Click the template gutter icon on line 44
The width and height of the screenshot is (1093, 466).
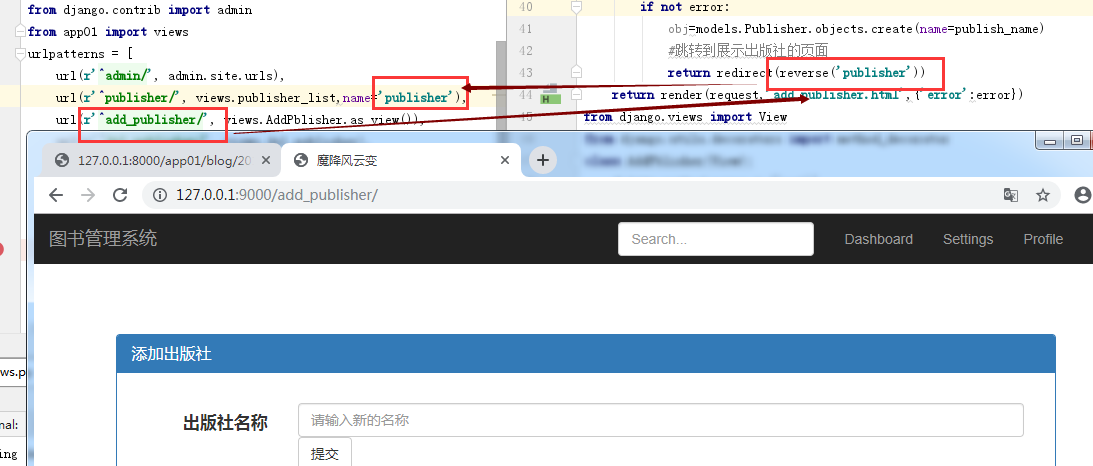(x=551, y=100)
